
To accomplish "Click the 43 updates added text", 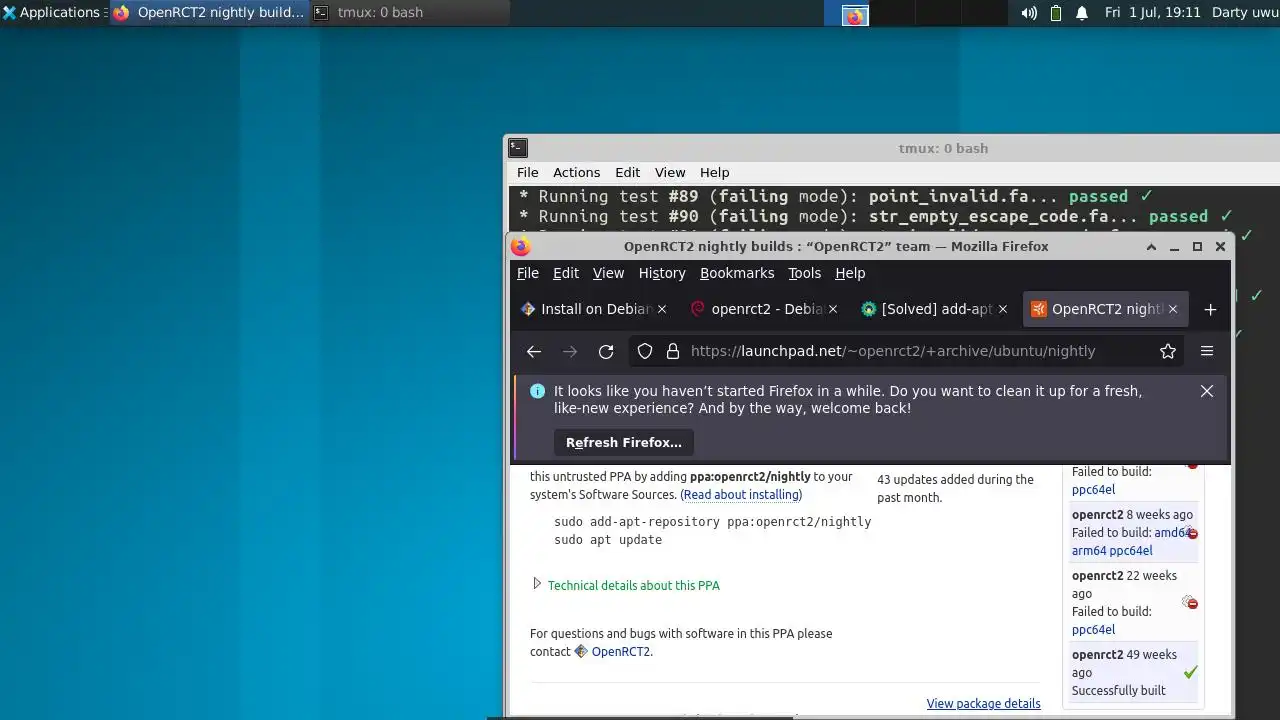I will tap(955, 488).
